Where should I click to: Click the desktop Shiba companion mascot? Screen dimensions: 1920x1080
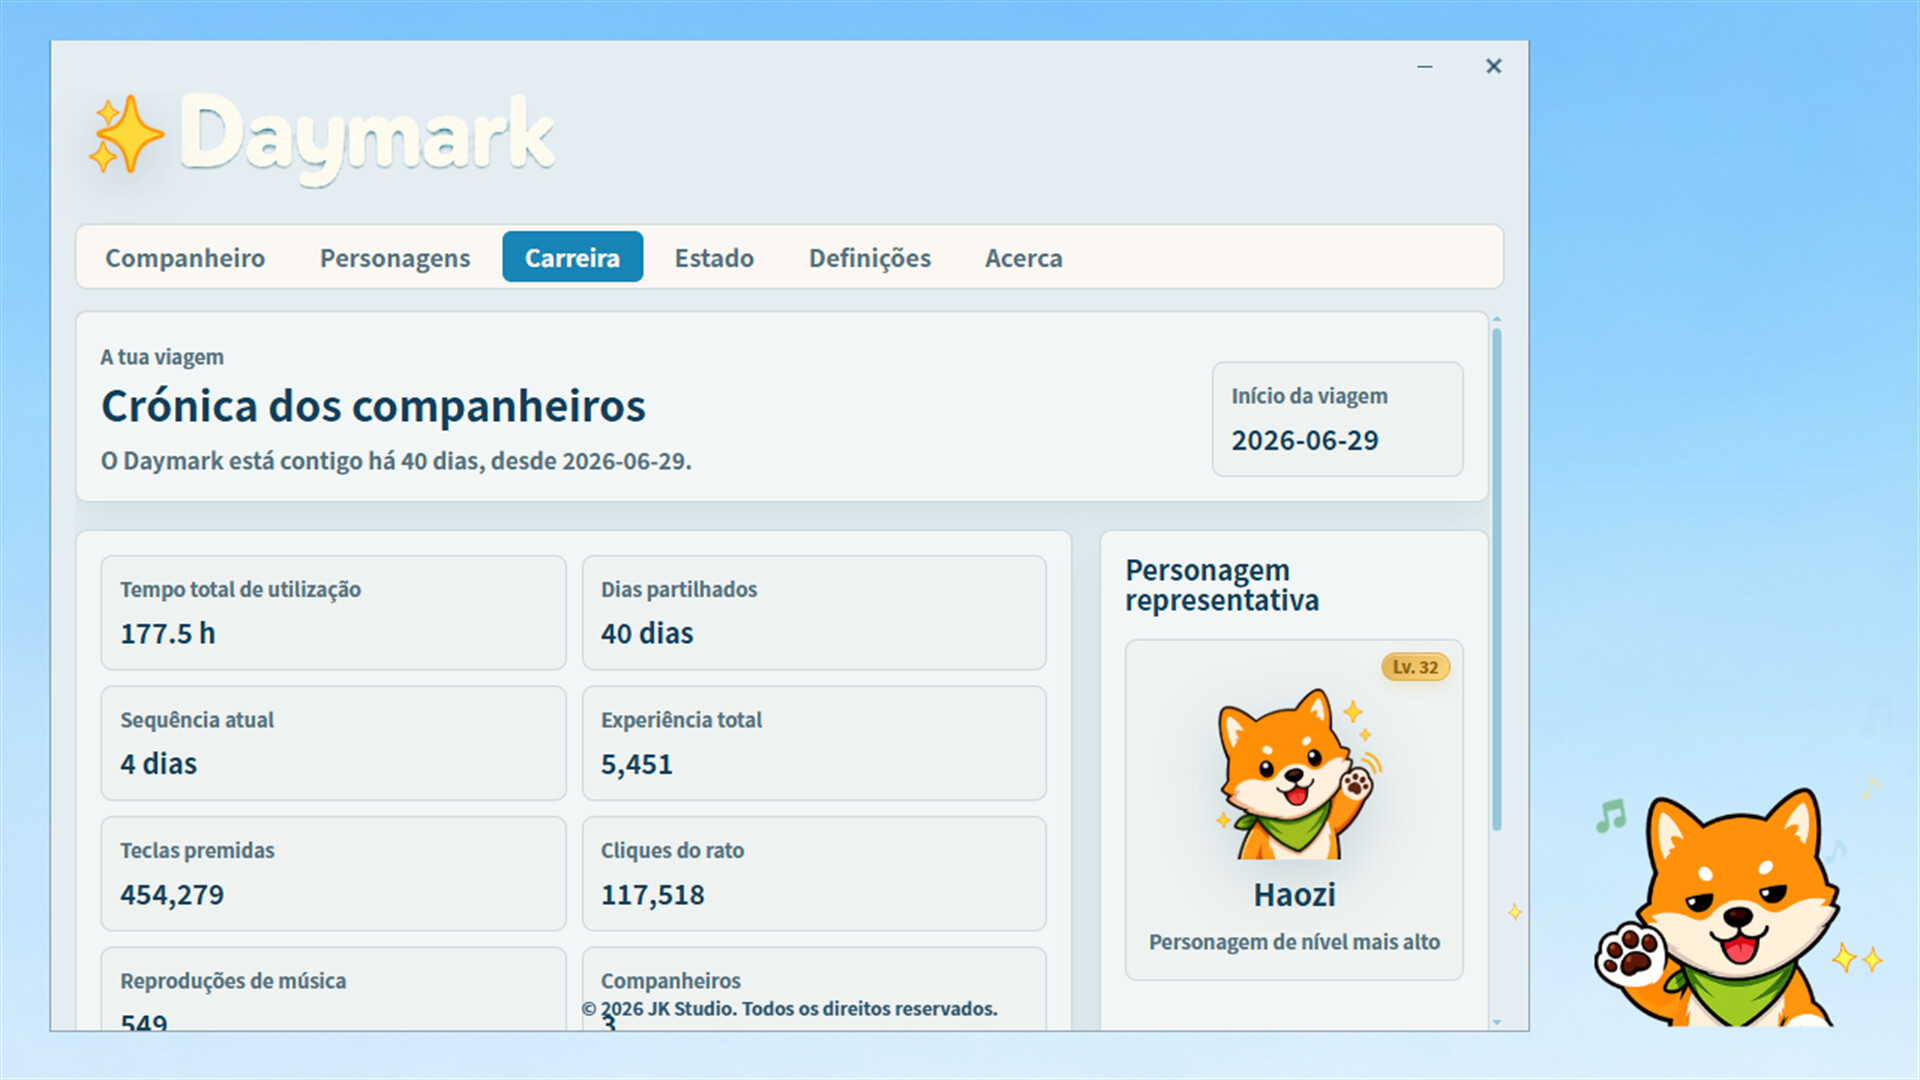click(x=1720, y=908)
